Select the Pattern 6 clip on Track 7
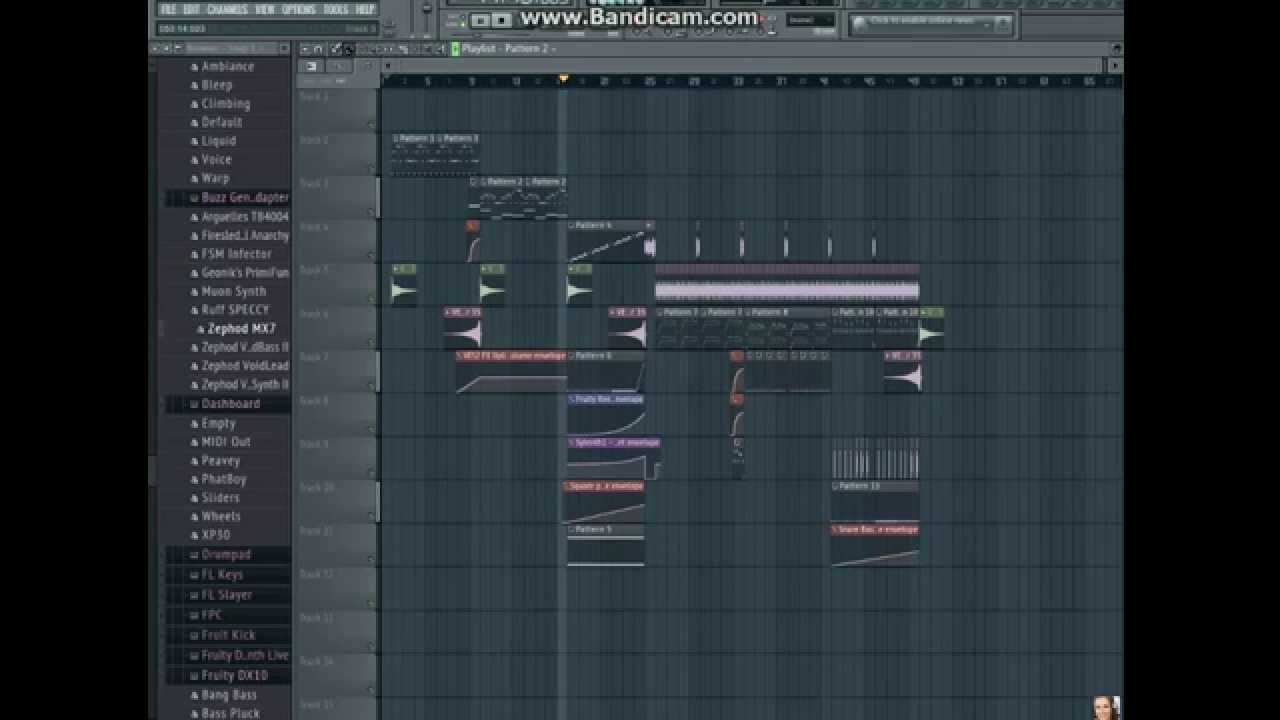1280x720 pixels. 606,371
